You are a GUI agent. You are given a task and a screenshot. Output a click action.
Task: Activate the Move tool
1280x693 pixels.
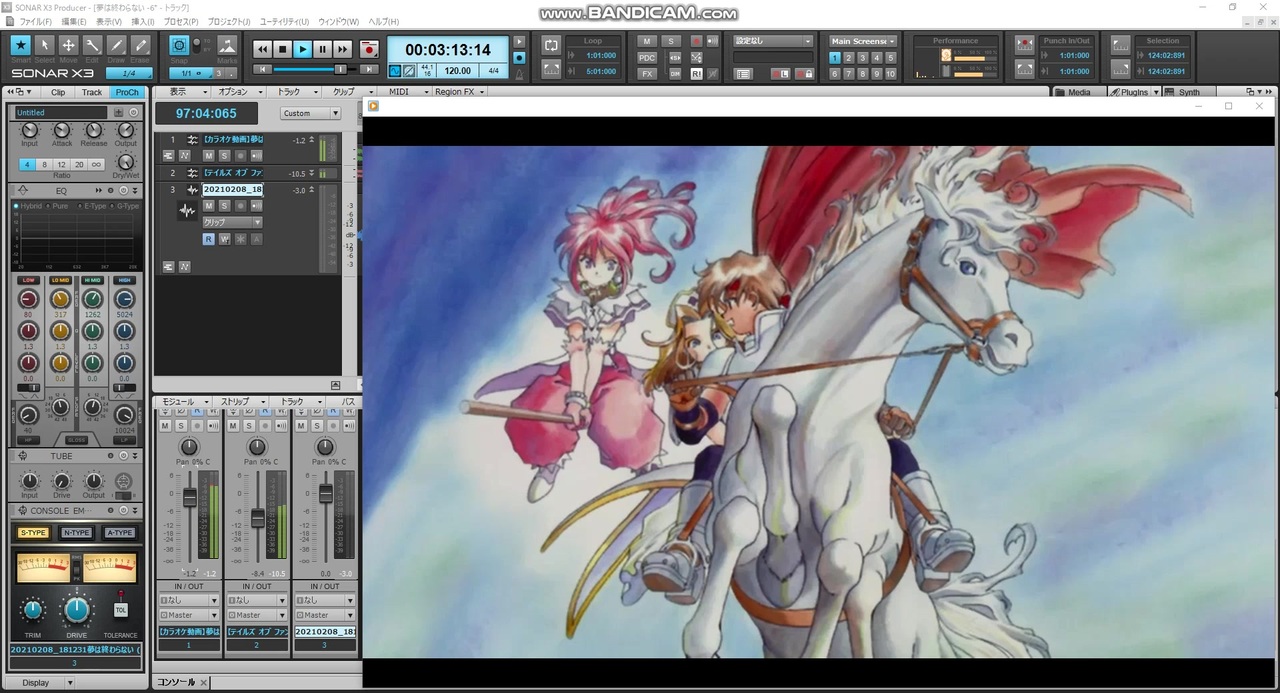pyautogui.click(x=68, y=45)
